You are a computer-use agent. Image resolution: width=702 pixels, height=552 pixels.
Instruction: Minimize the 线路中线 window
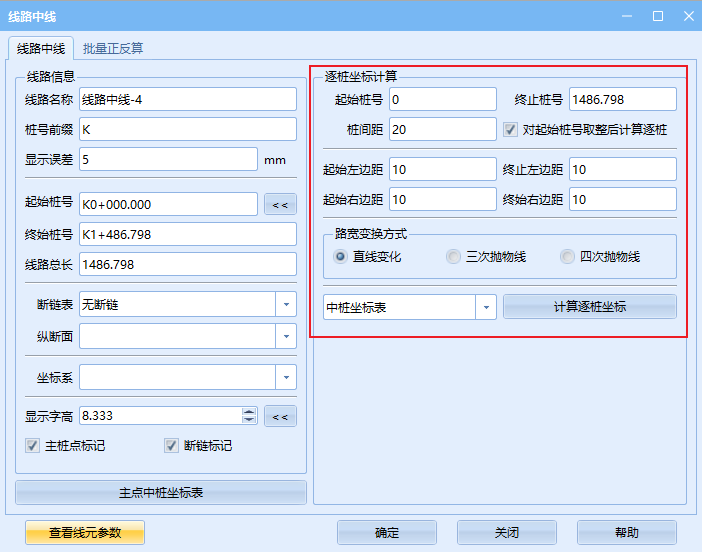[x=627, y=16]
